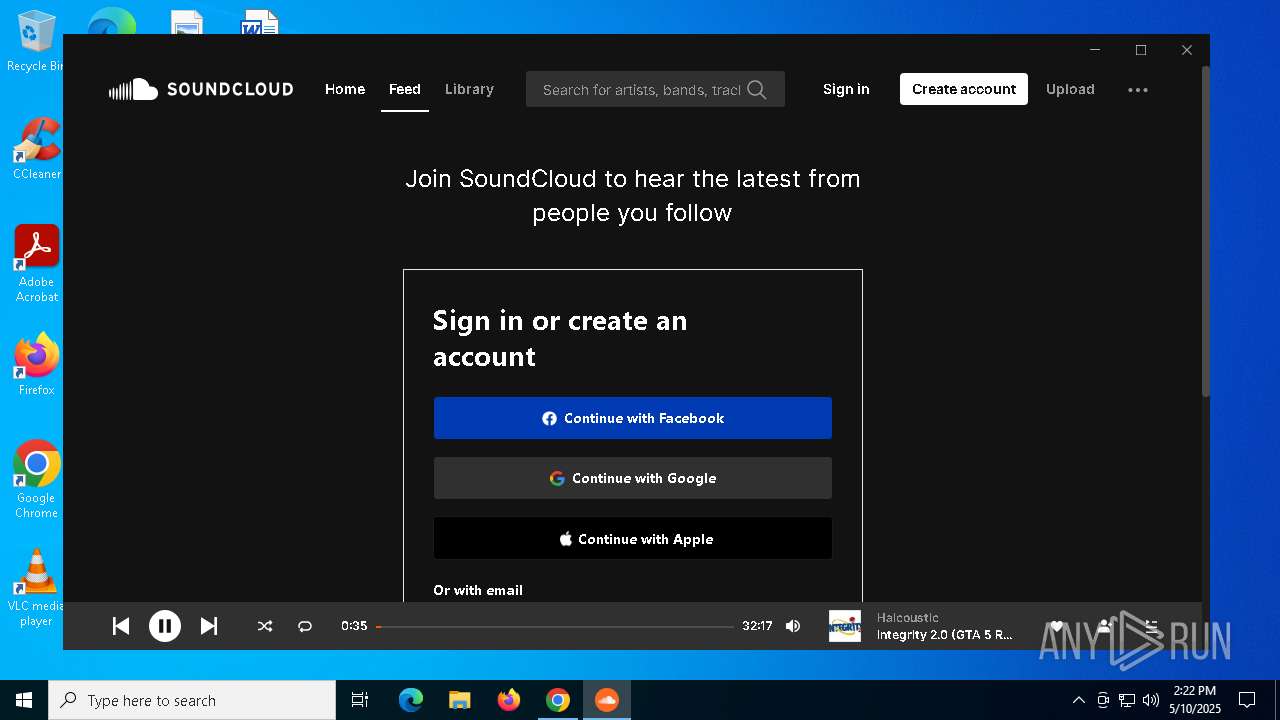Screen dimensions: 1280x720
Task: Continue with Facebook
Action: (633, 418)
